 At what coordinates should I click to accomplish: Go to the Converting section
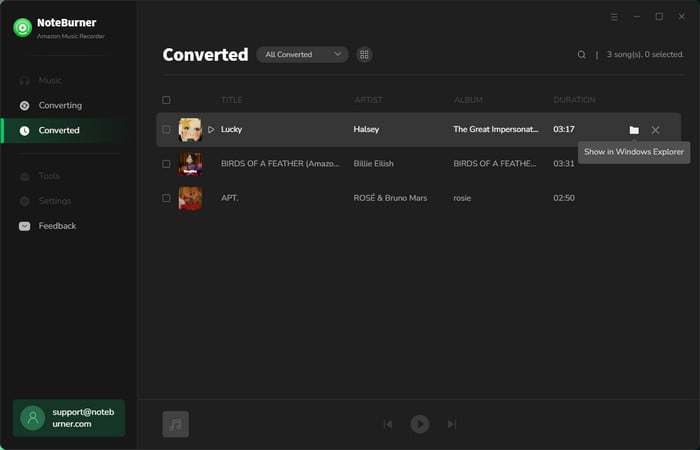pyautogui.click(x=60, y=105)
